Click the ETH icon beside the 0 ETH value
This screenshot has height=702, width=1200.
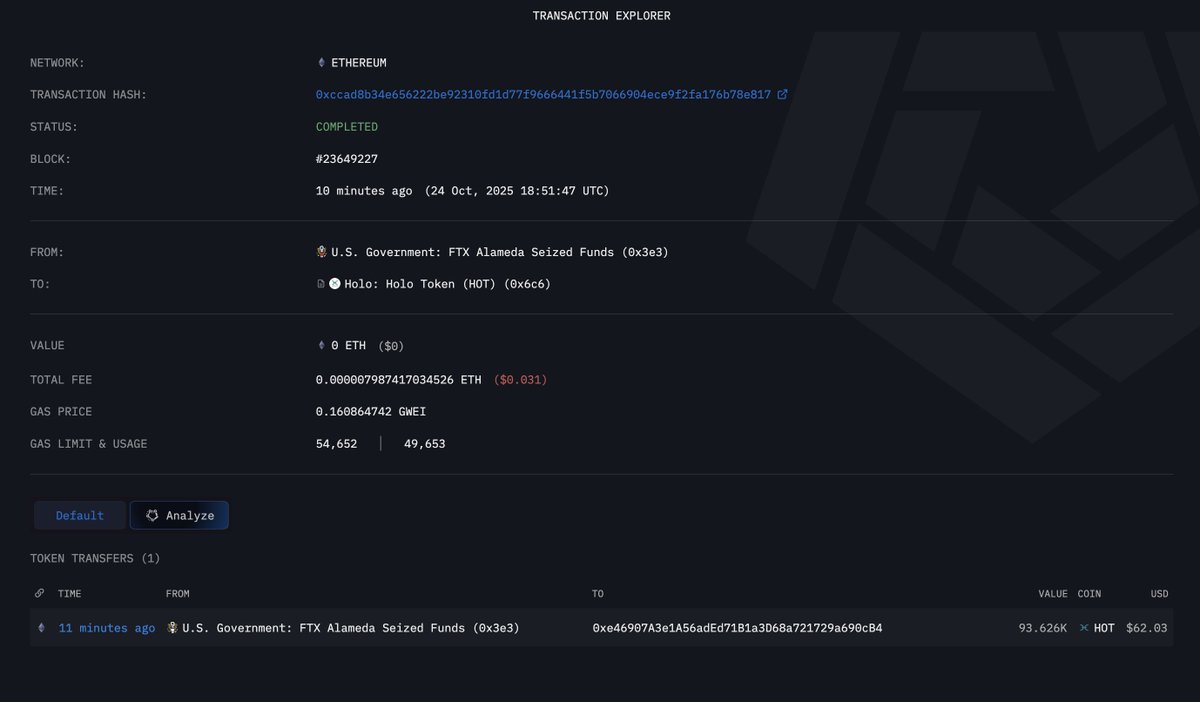pyautogui.click(x=321, y=346)
